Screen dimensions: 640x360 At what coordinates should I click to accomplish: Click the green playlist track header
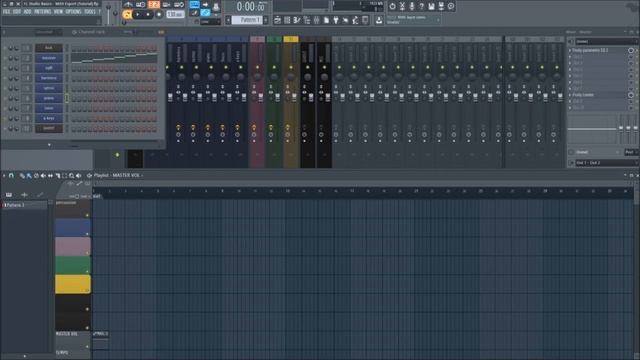73,265
